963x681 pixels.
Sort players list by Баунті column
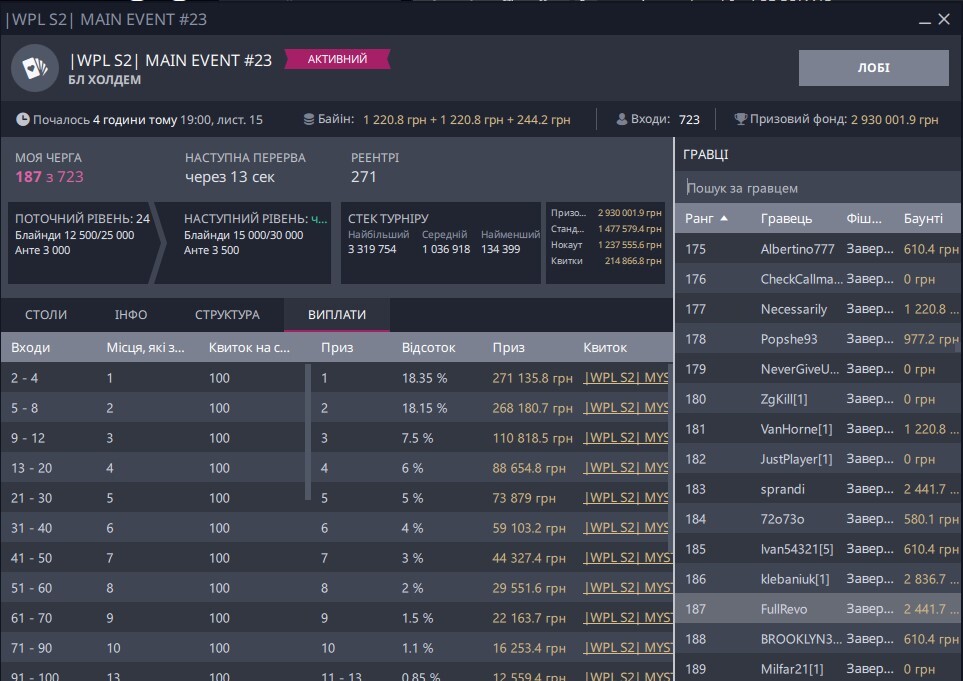pos(923,218)
